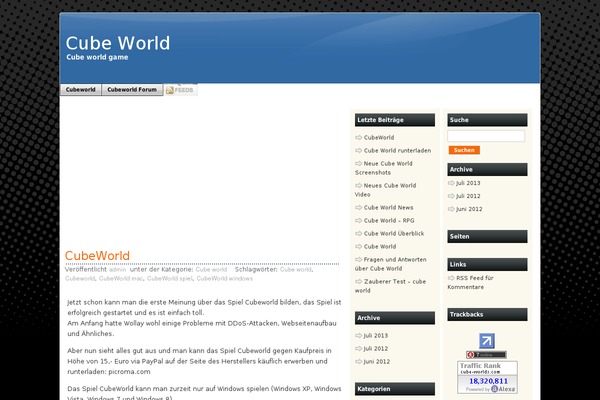Click the RSS feeds icon in navigation bar

click(x=181, y=90)
